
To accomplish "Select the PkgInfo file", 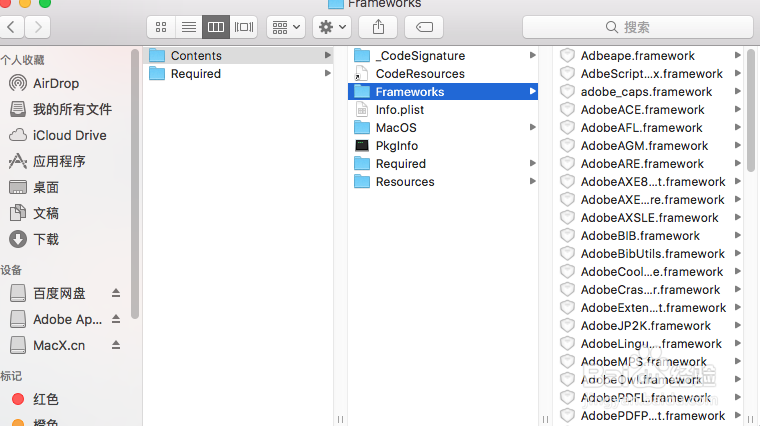I will point(443,145).
